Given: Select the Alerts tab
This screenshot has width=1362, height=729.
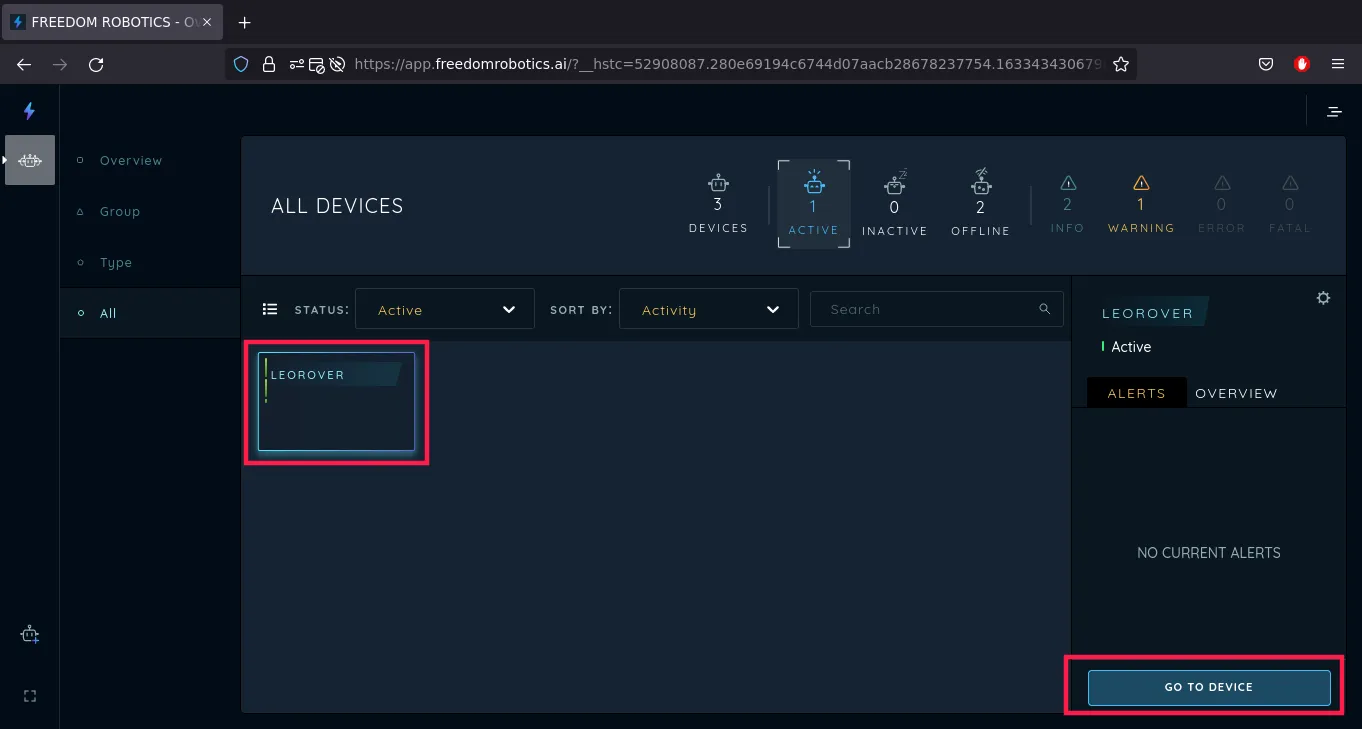Looking at the screenshot, I should (1136, 393).
